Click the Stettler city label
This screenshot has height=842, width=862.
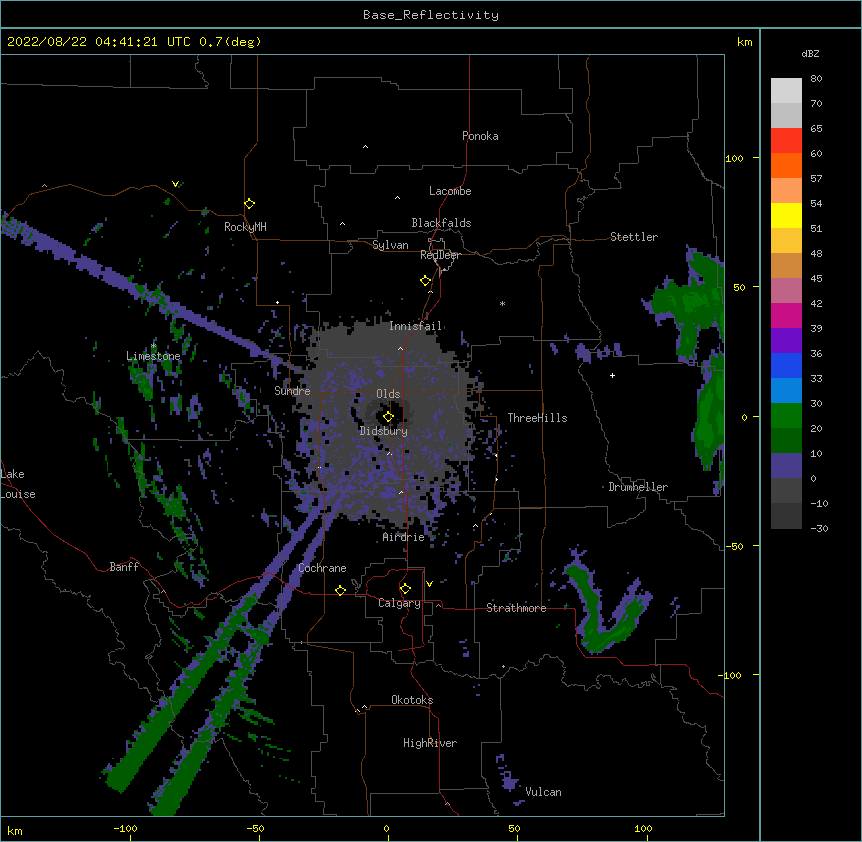click(x=634, y=237)
